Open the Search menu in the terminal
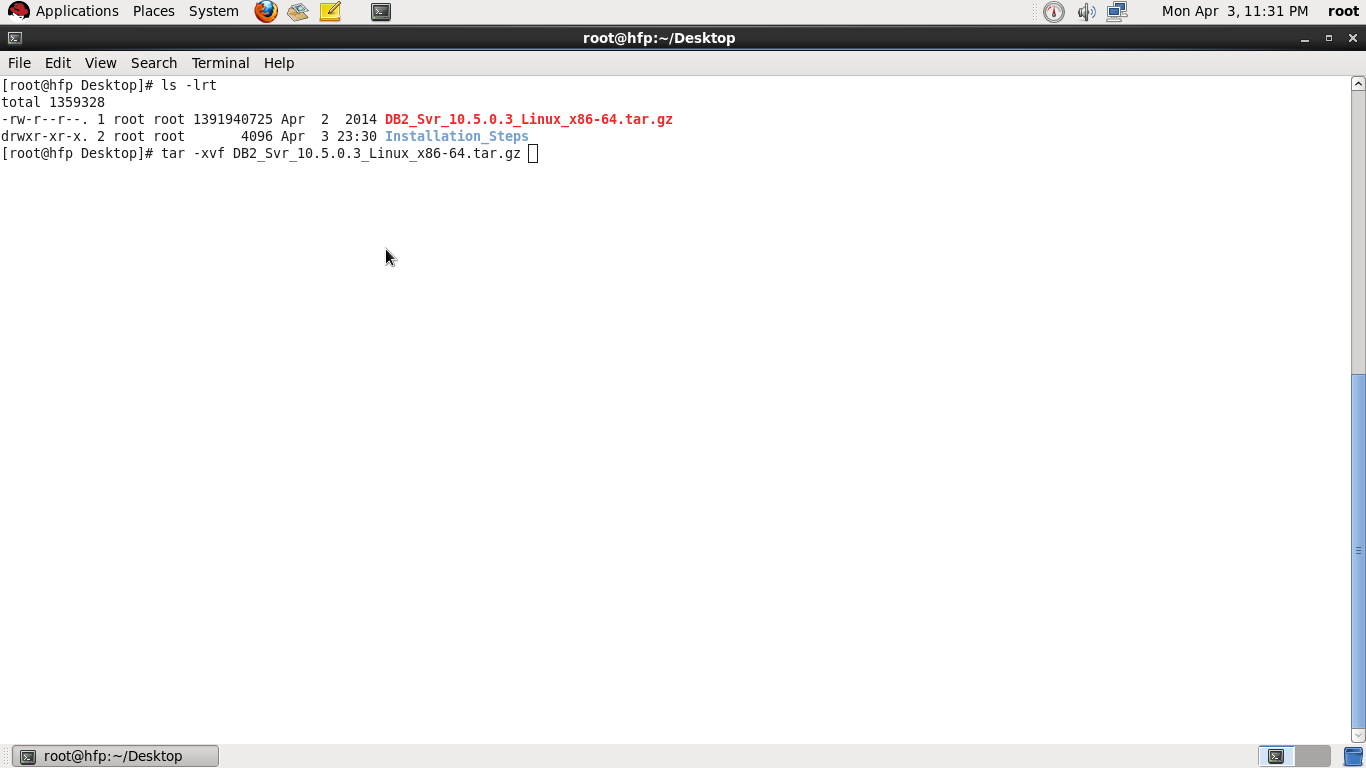1366x768 pixels. tap(153, 62)
